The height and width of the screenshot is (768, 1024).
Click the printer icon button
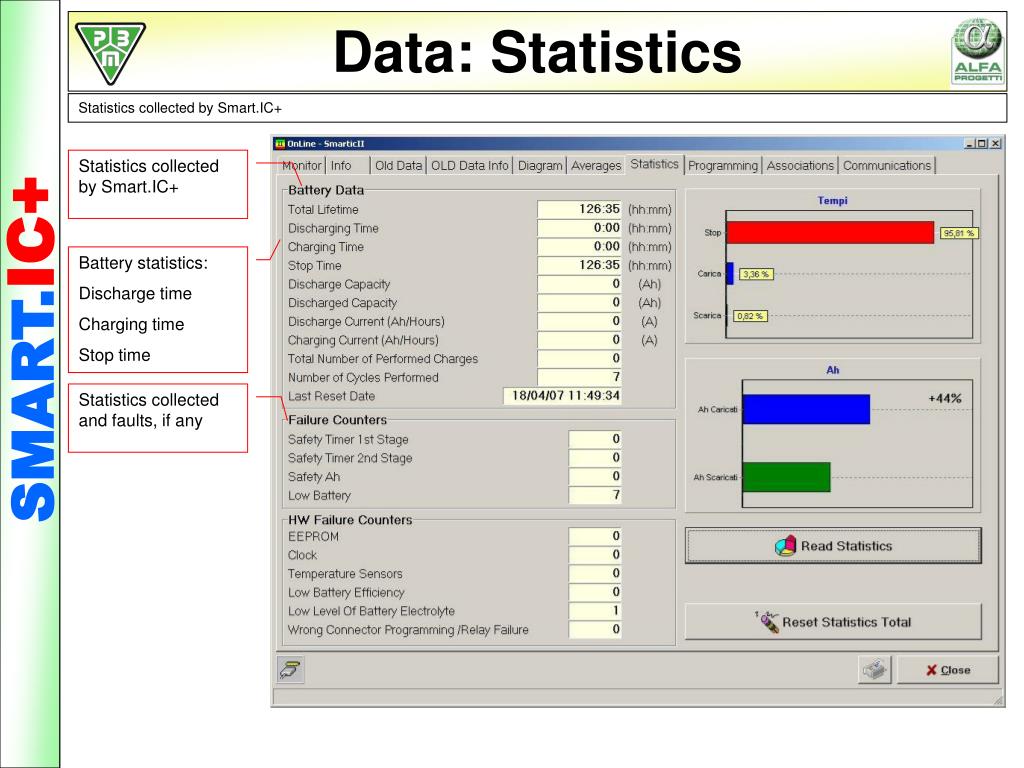874,669
